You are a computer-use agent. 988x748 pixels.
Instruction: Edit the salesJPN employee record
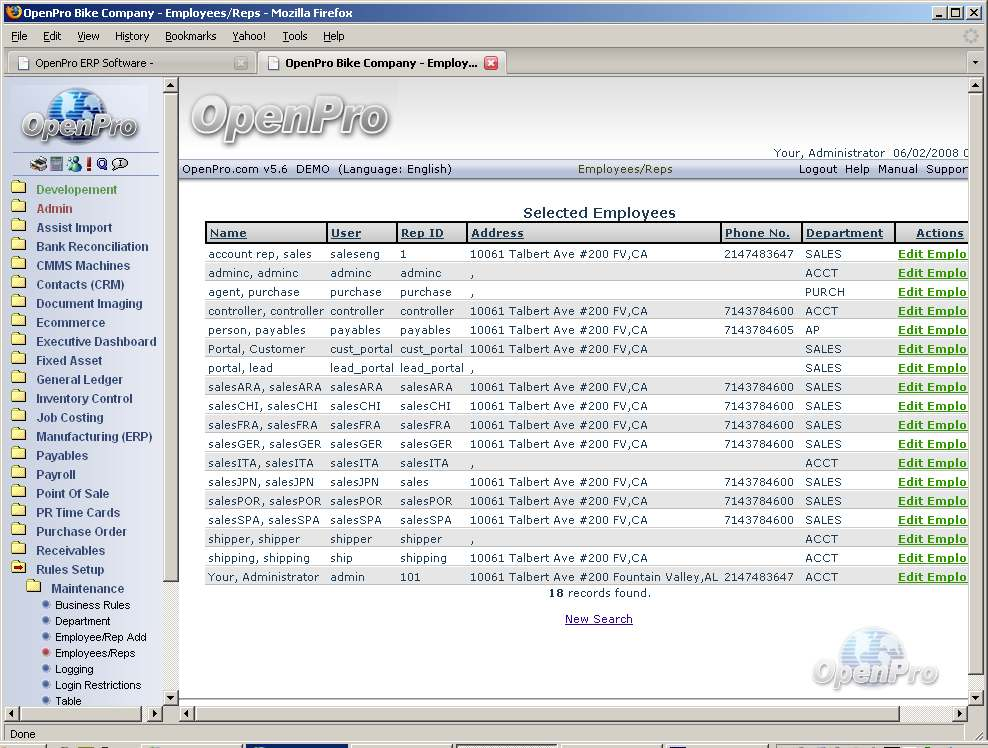[x=932, y=482]
